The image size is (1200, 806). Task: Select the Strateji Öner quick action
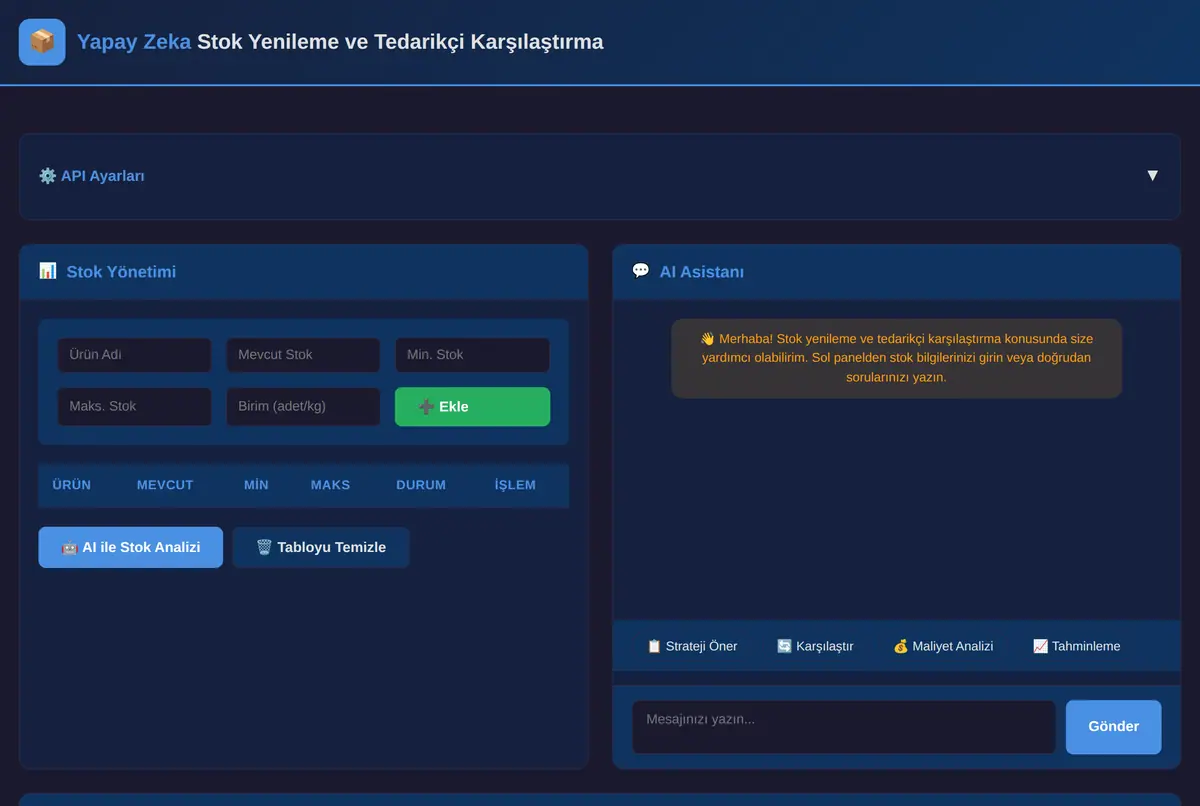(692, 646)
